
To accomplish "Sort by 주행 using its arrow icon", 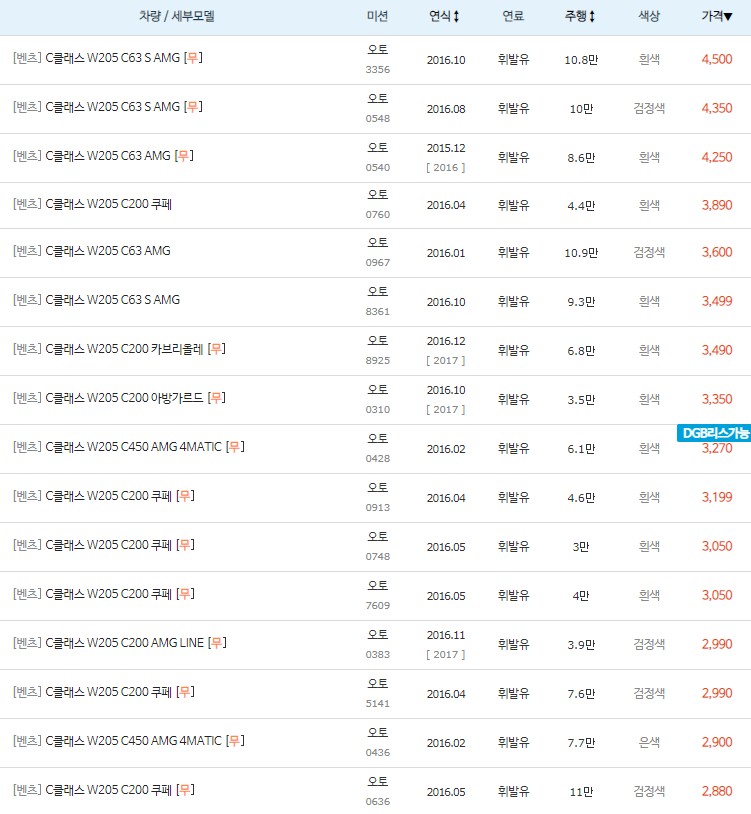I will (592, 17).
